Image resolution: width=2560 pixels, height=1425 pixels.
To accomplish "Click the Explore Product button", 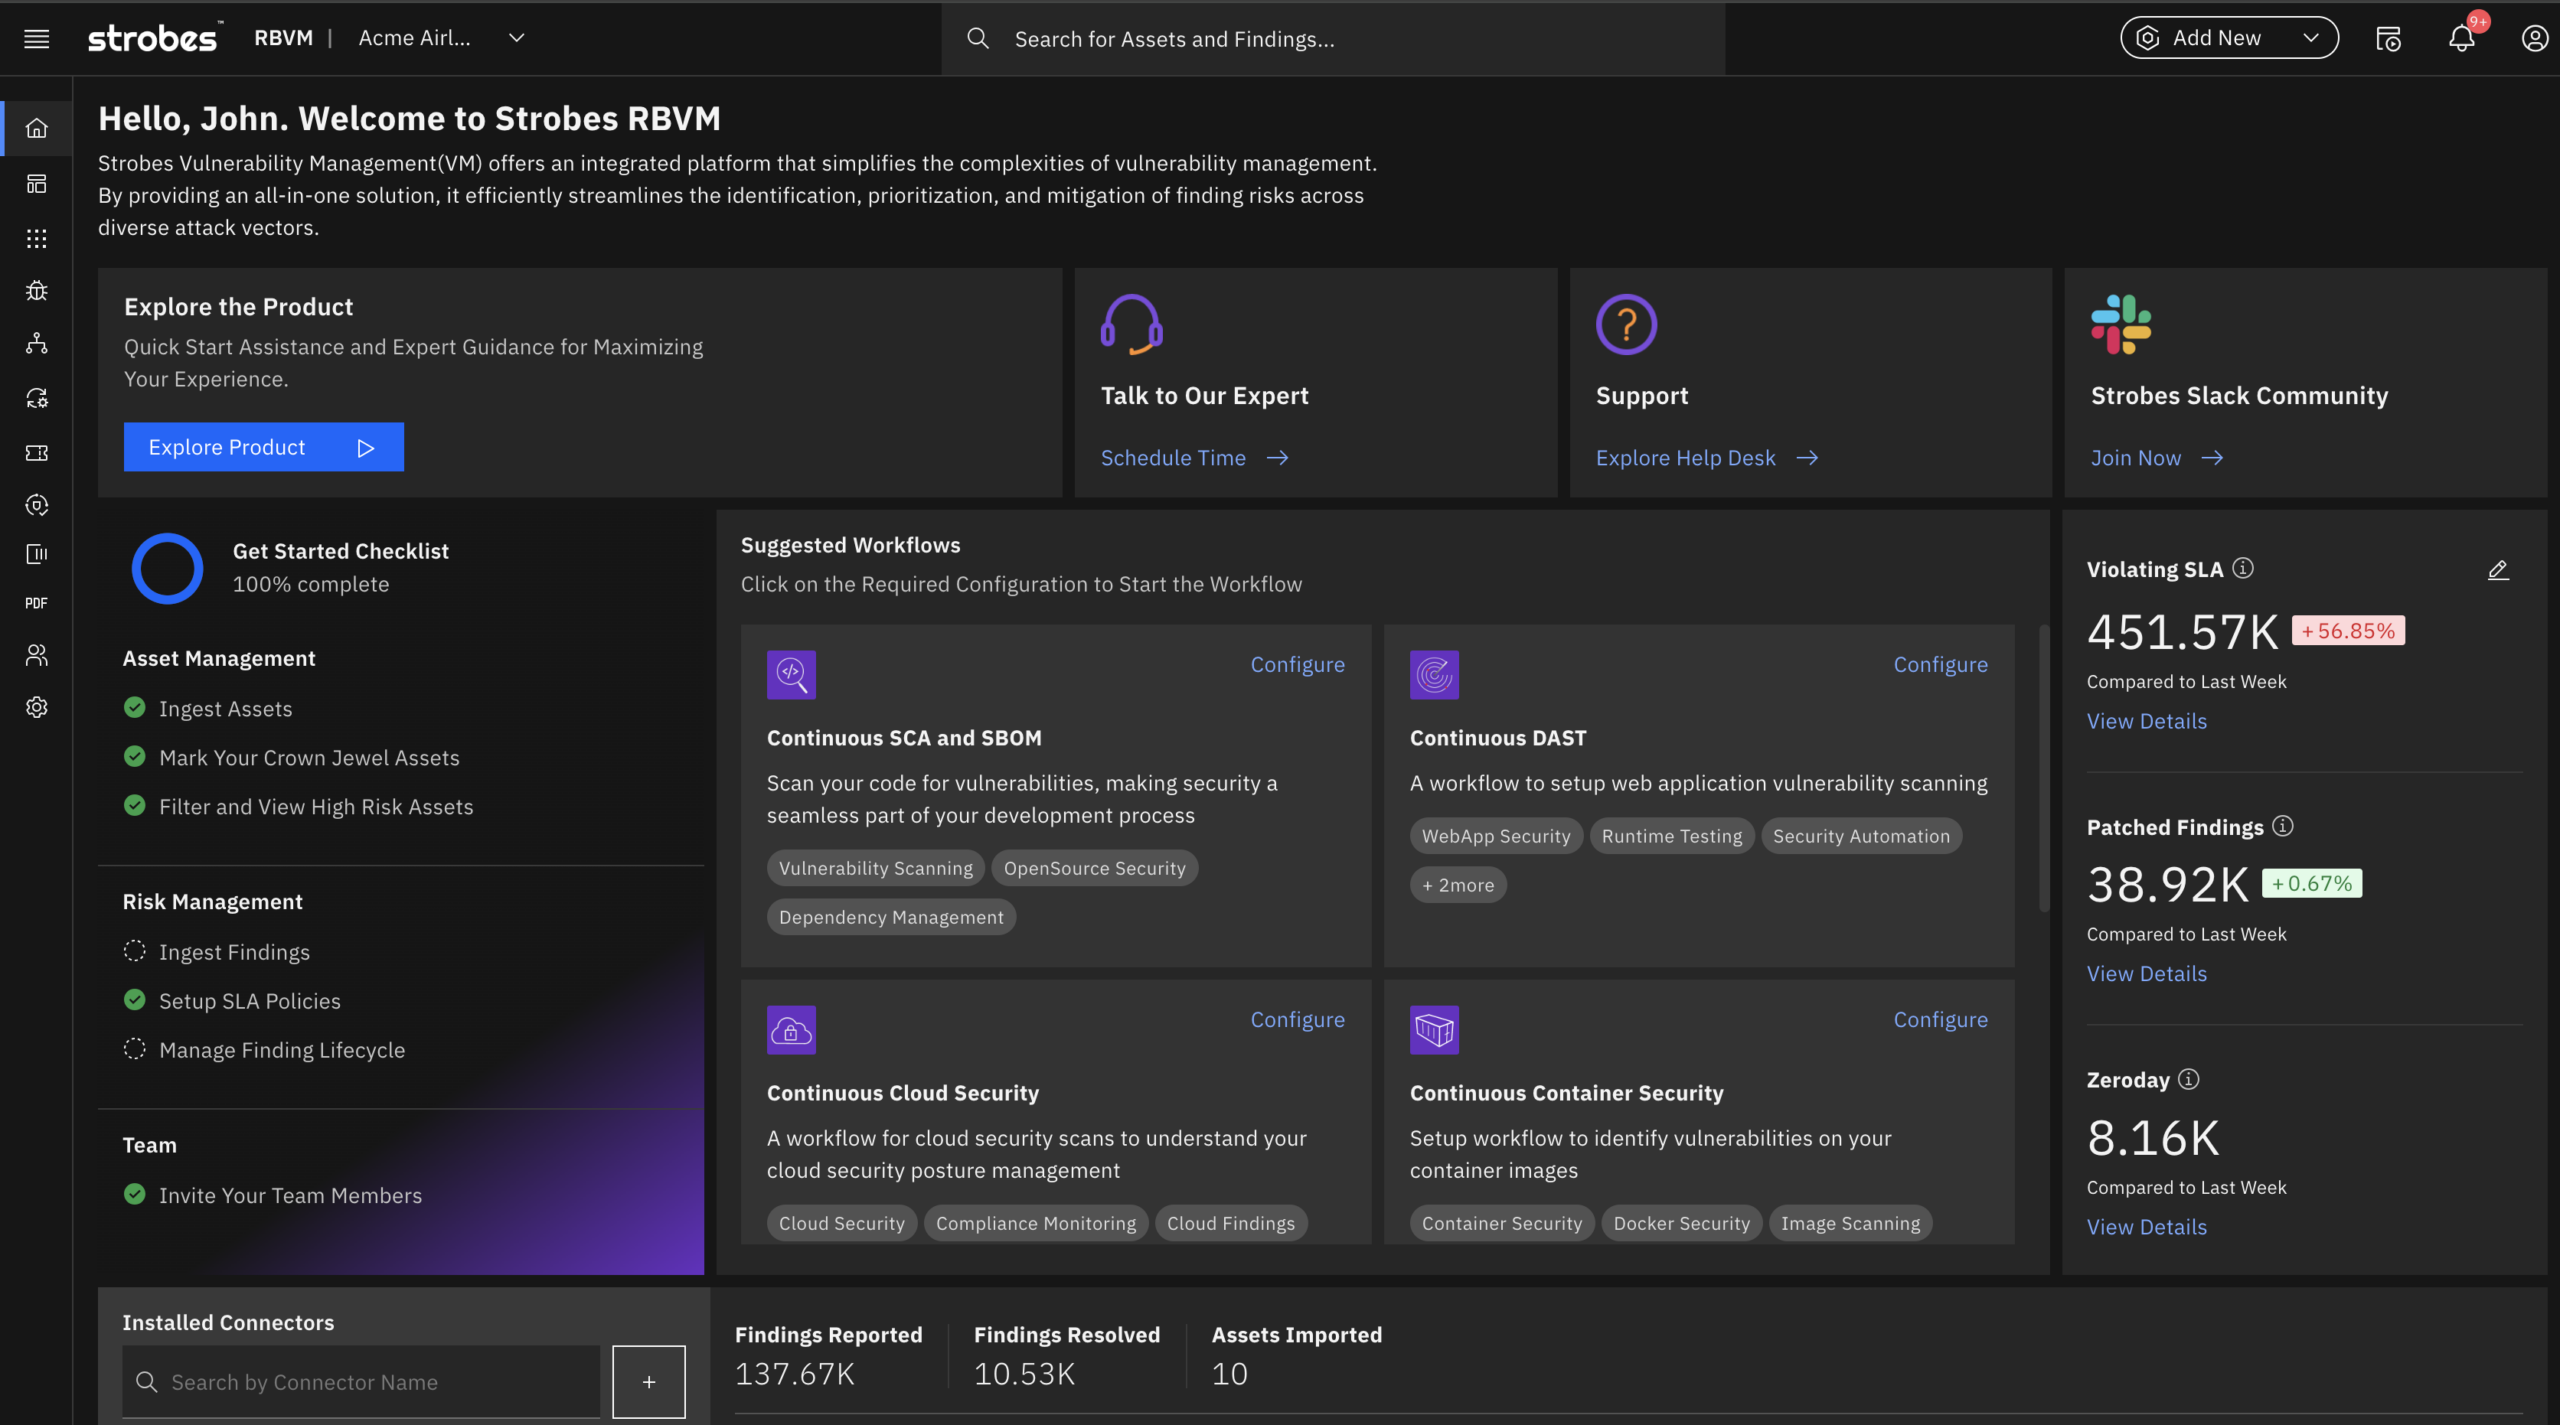I will coord(263,447).
